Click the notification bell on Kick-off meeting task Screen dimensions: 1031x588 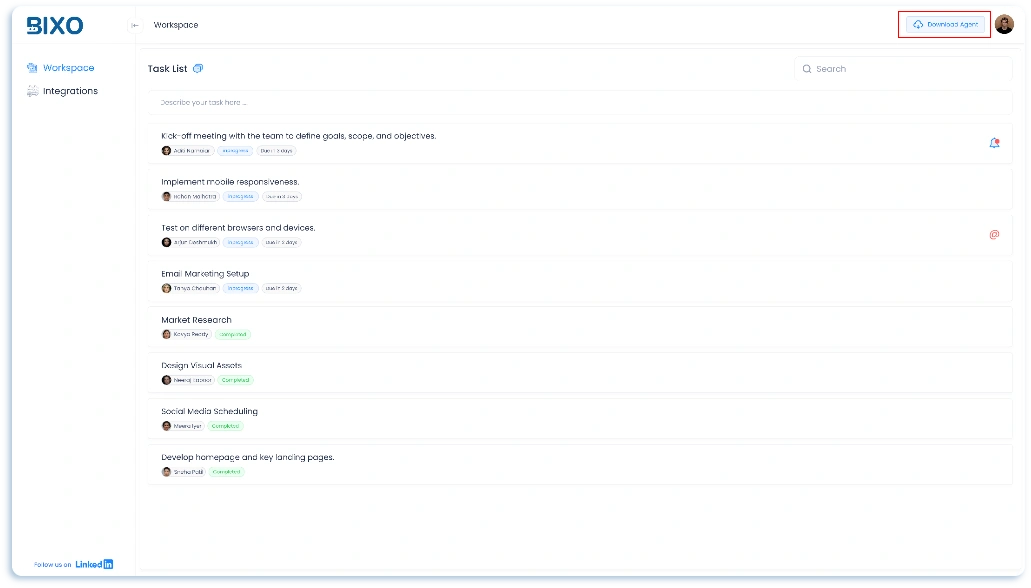point(994,143)
